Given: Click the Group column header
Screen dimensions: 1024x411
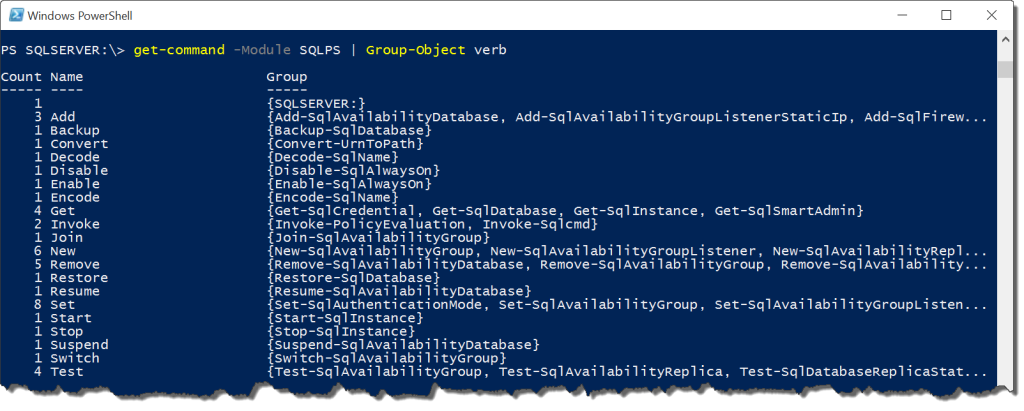Looking at the screenshot, I should [287, 77].
